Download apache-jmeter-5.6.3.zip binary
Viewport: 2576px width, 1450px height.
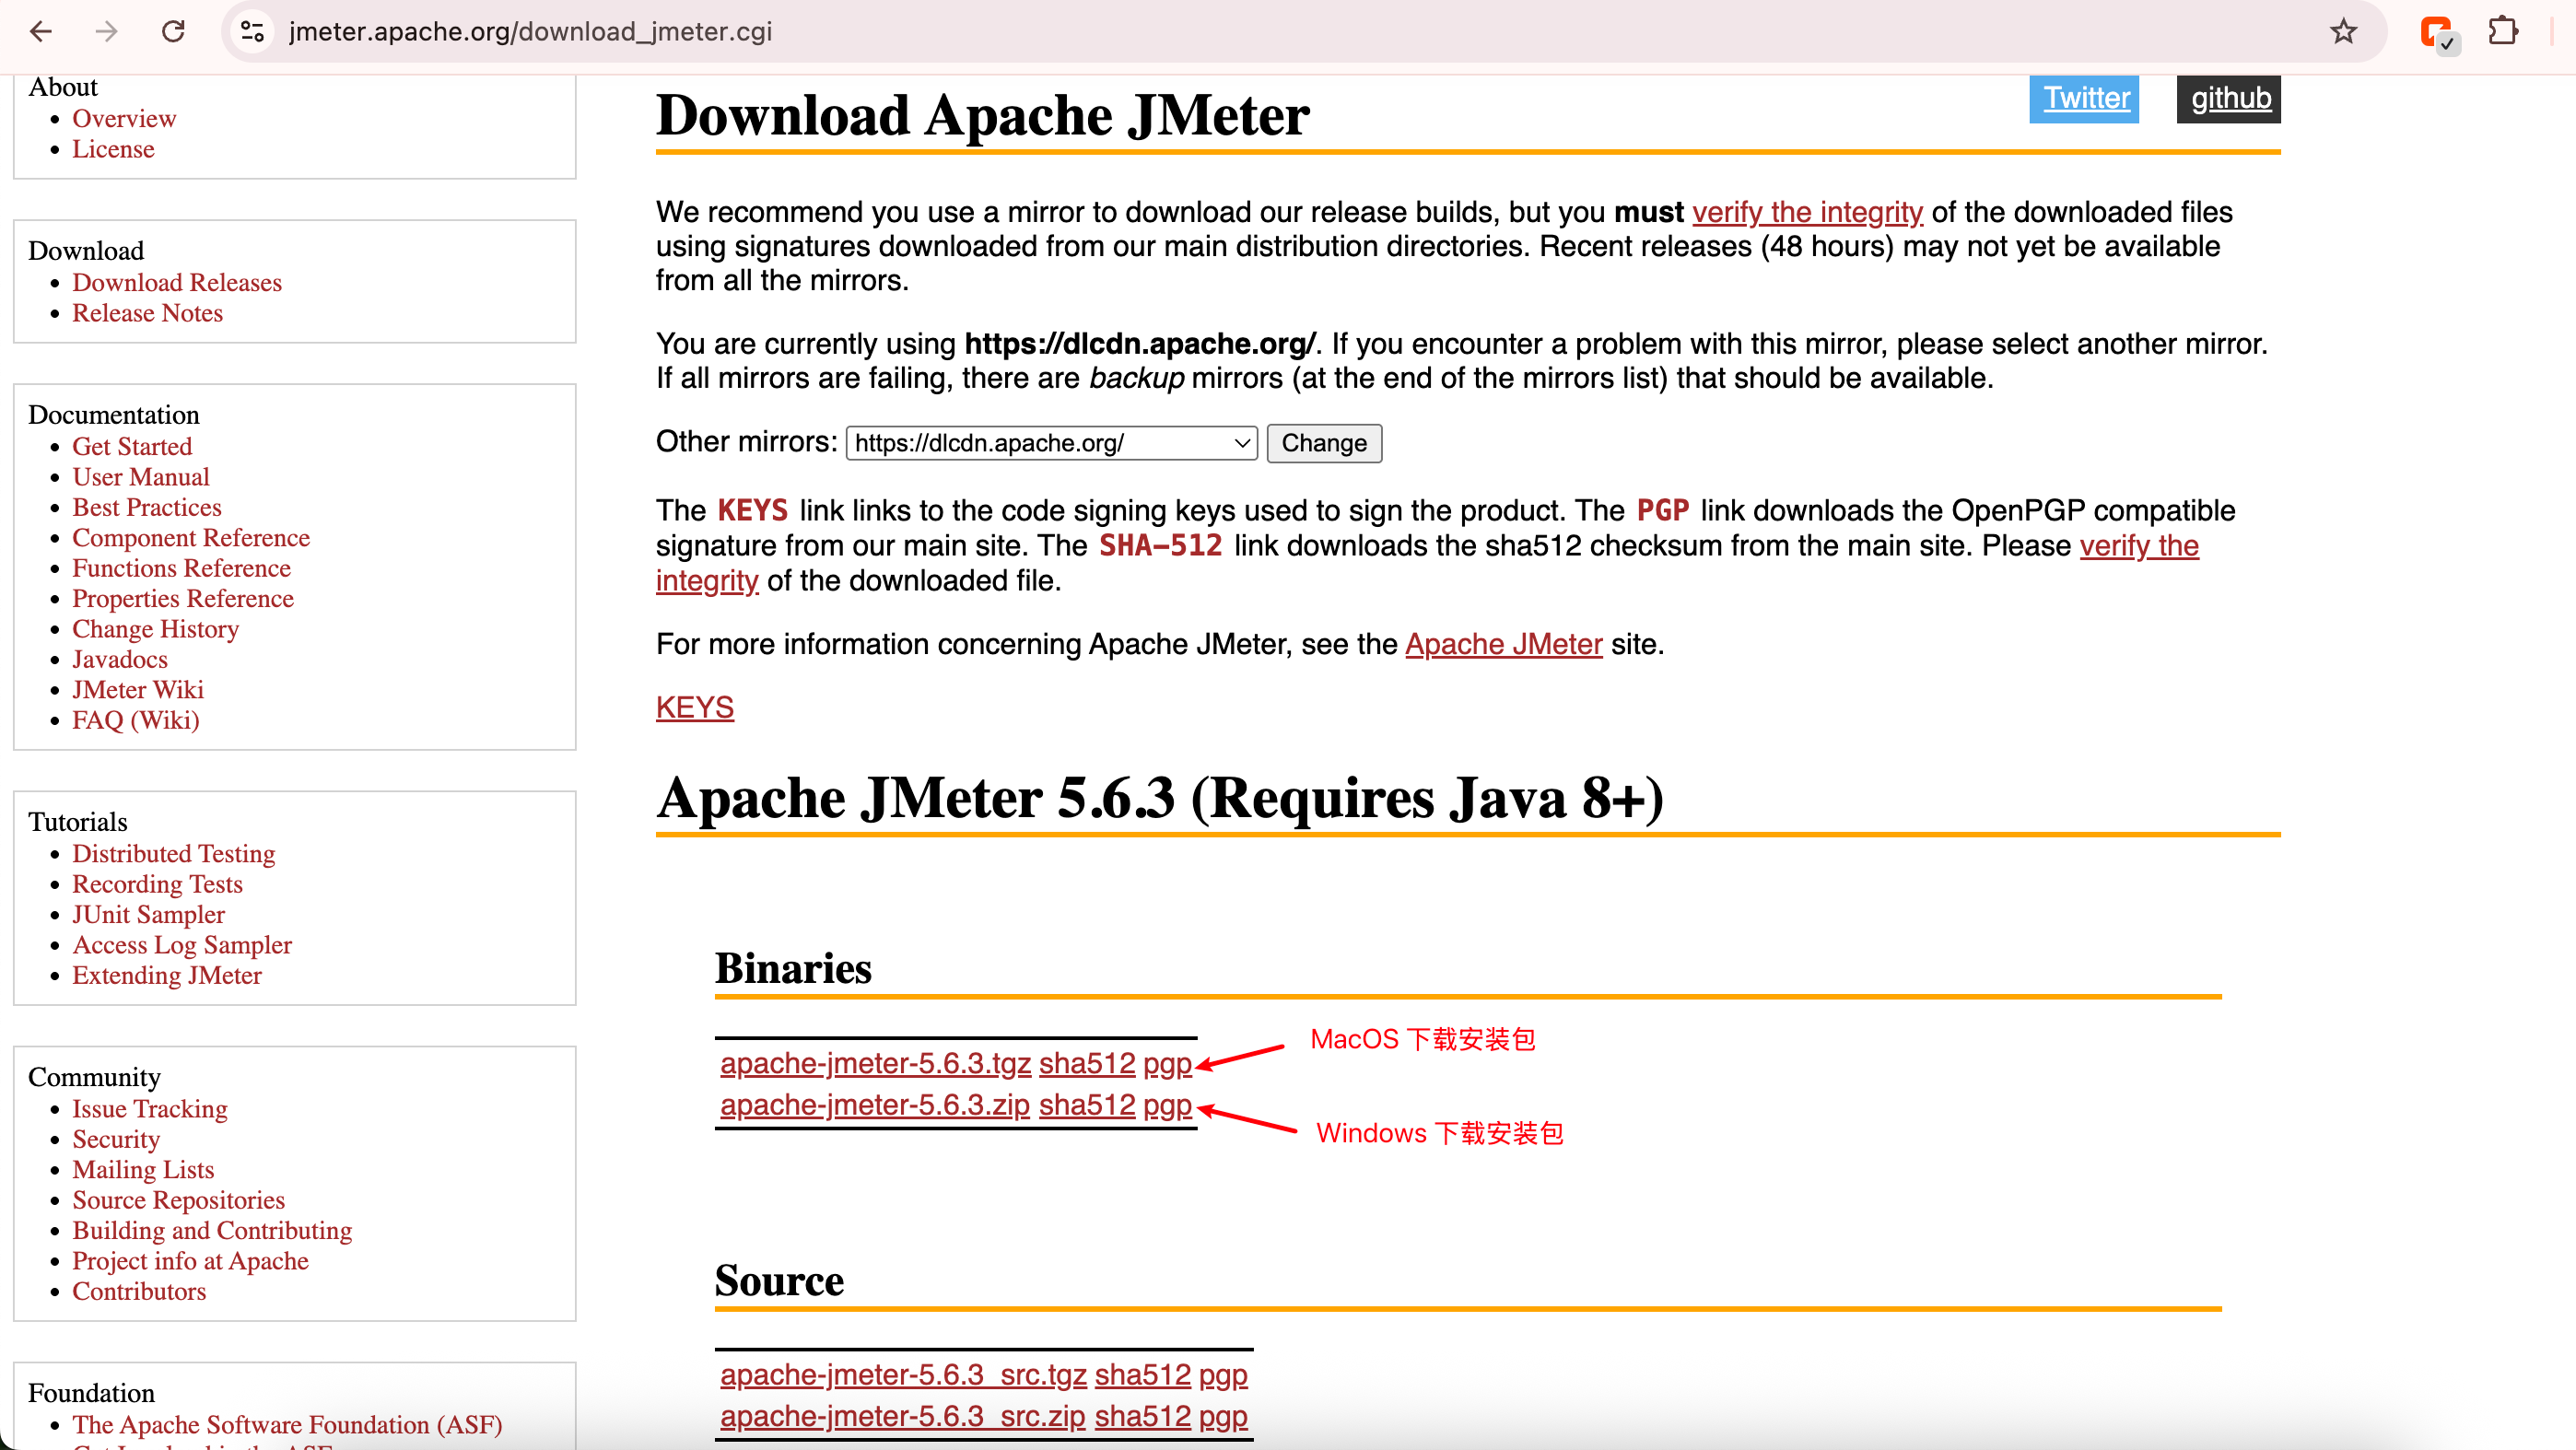[875, 1105]
